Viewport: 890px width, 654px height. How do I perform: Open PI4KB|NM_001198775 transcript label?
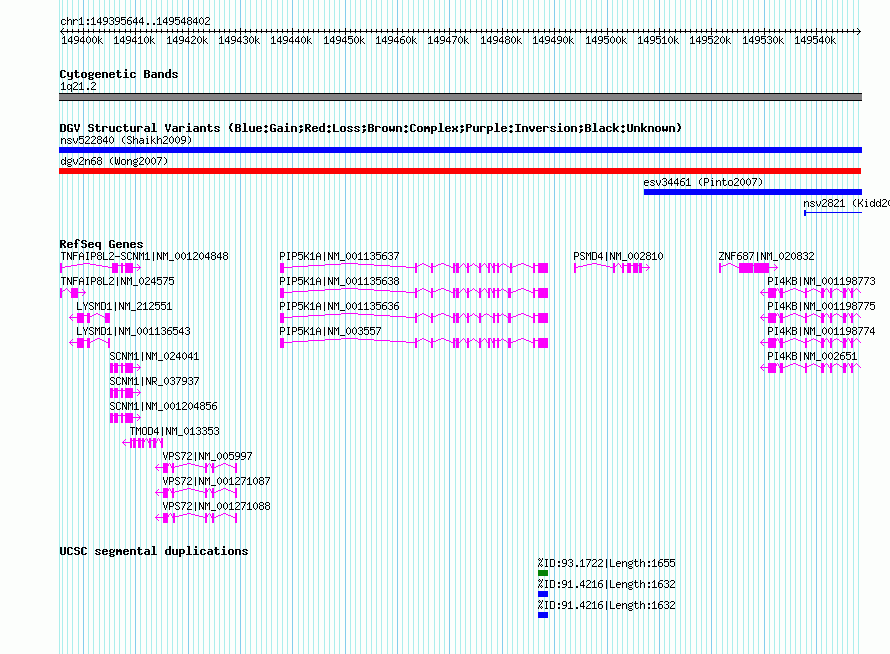coord(821,306)
